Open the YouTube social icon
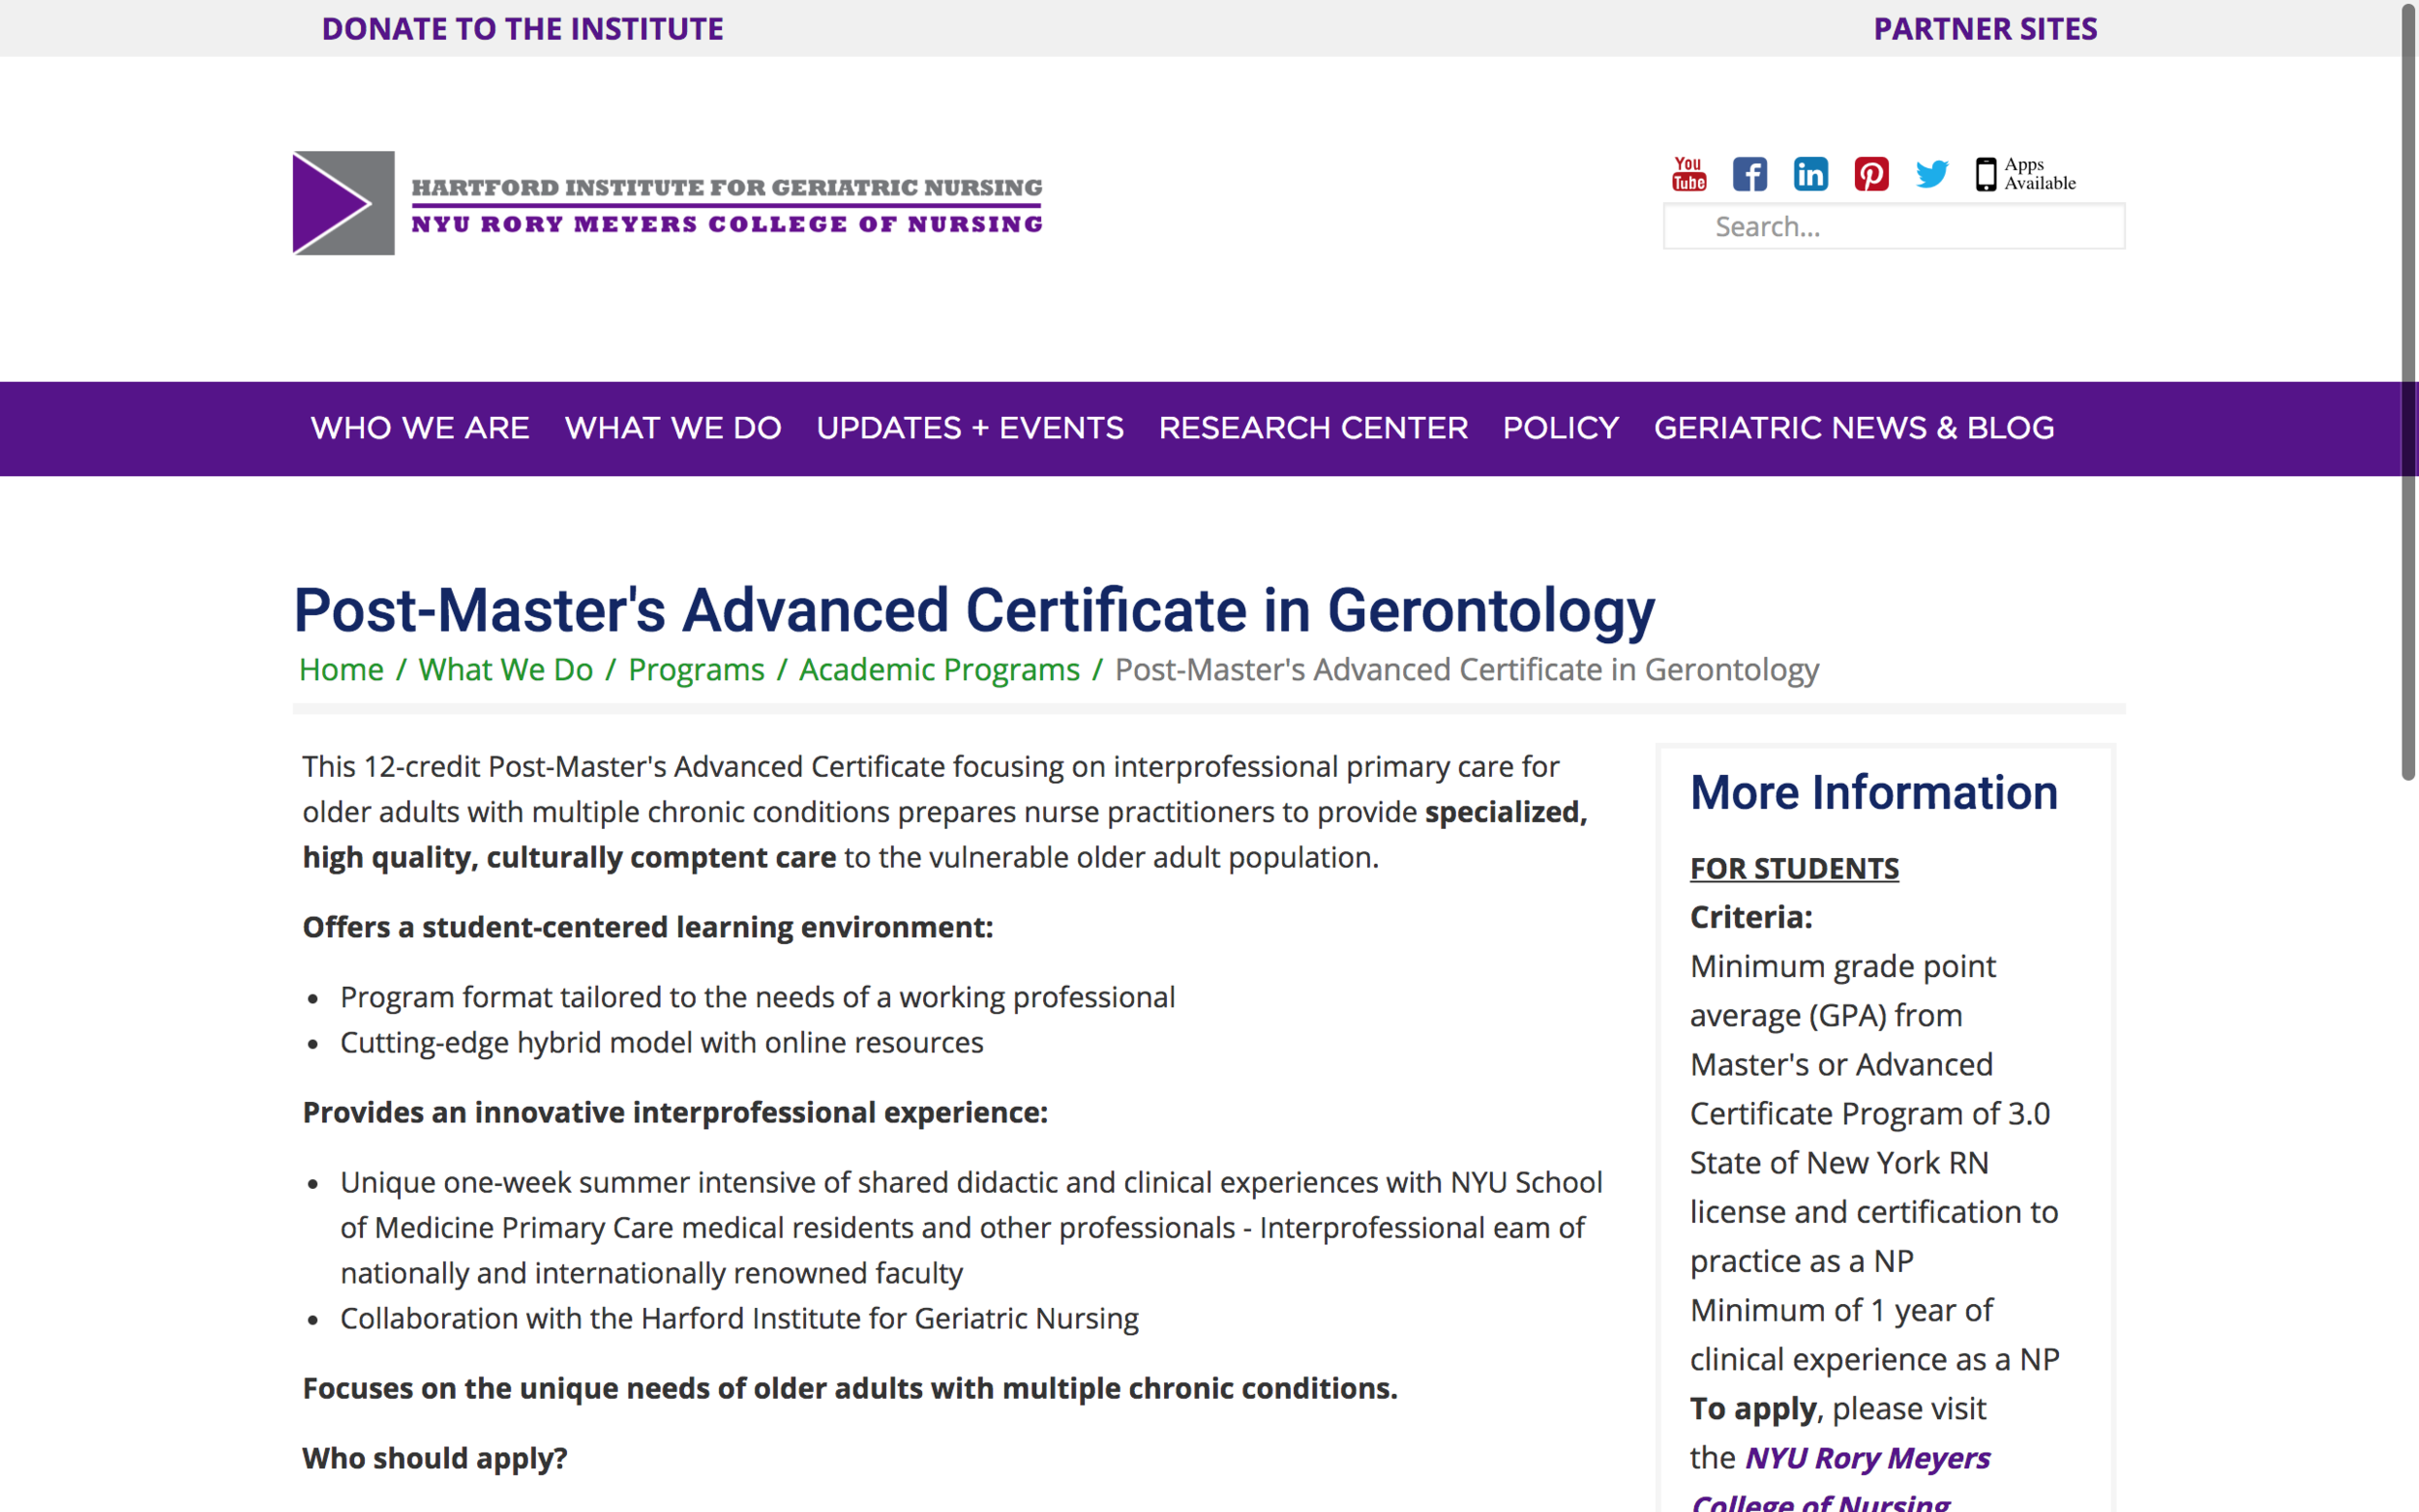 (x=1689, y=174)
